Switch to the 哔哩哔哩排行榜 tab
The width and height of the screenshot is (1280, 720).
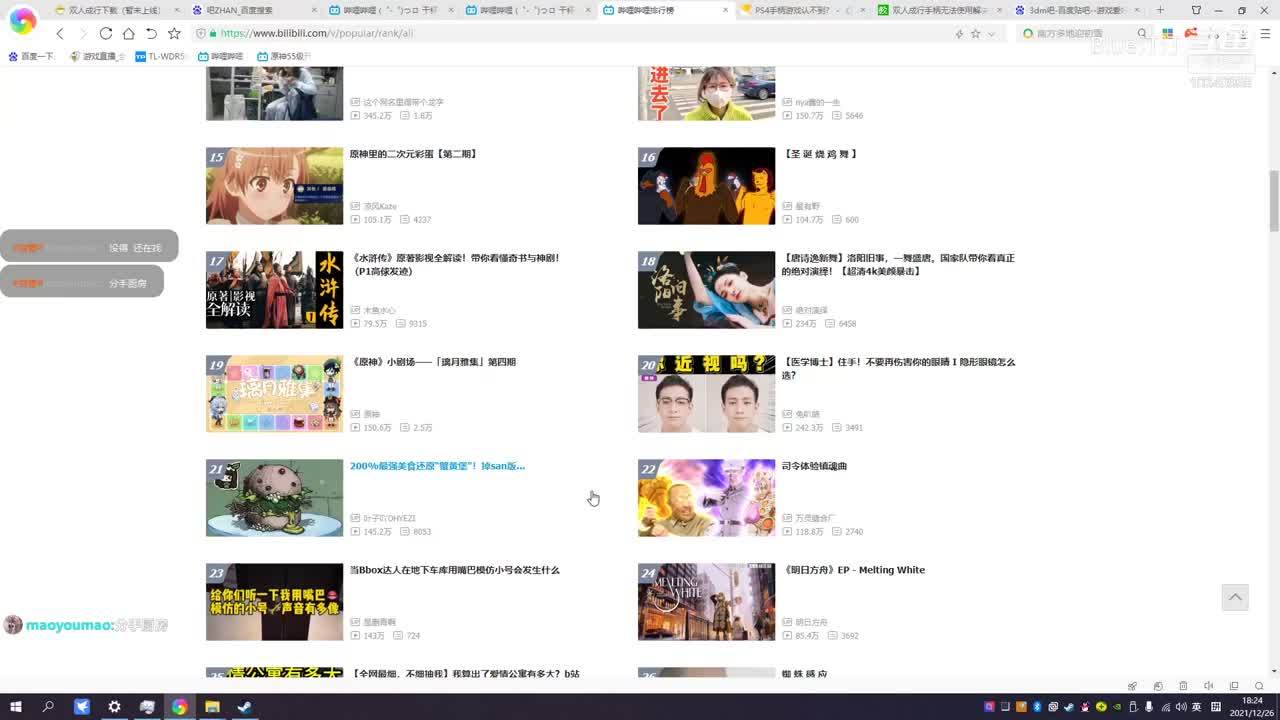point(665,10)
